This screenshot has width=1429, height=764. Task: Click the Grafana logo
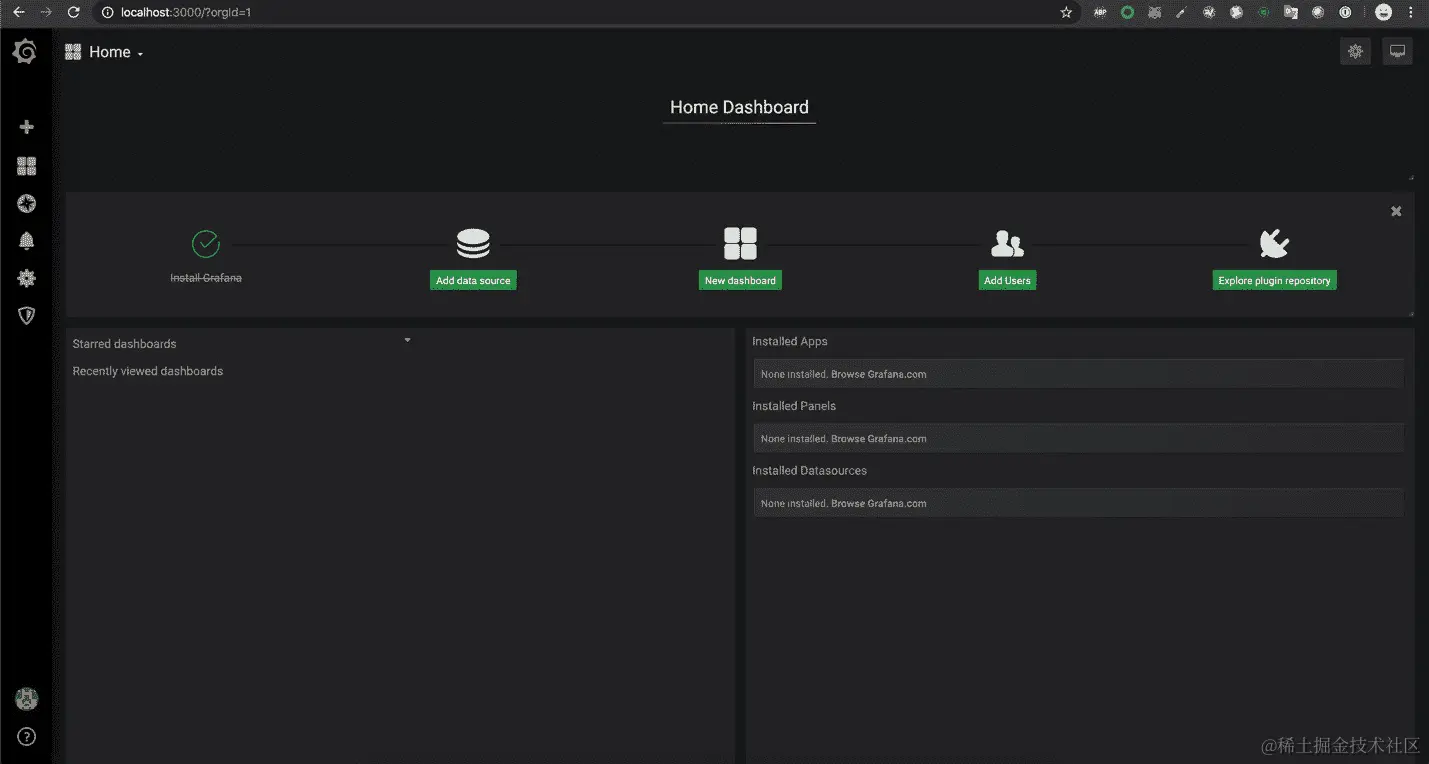[26, 51]
